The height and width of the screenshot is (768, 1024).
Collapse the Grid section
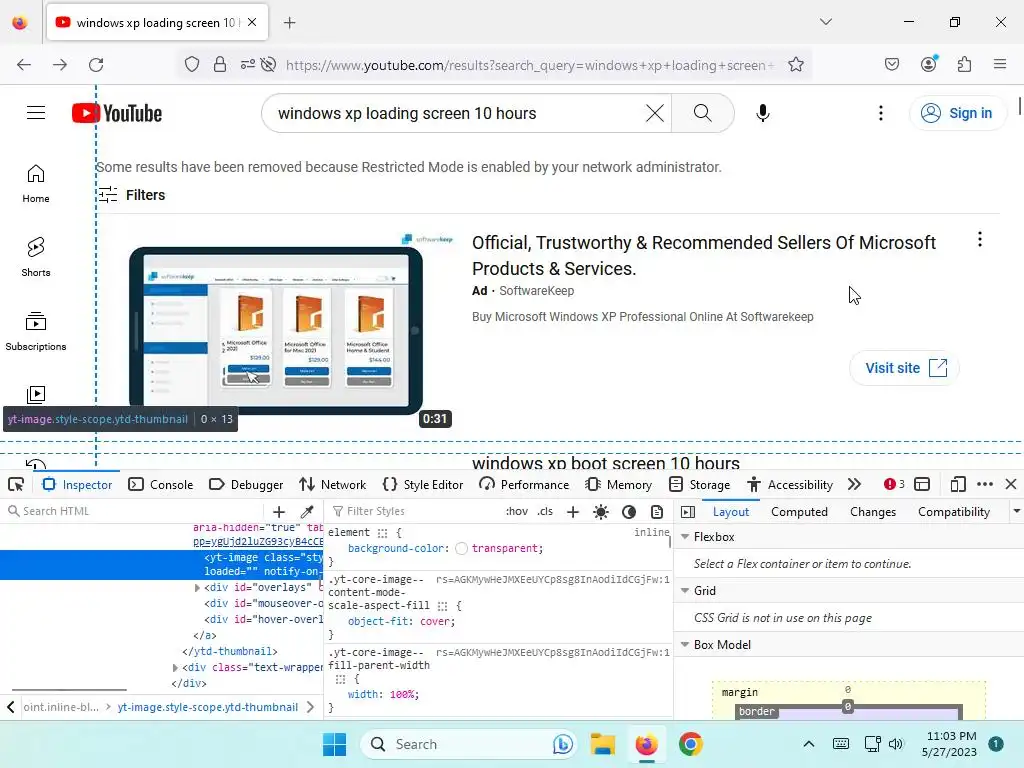tap(685, 590)
